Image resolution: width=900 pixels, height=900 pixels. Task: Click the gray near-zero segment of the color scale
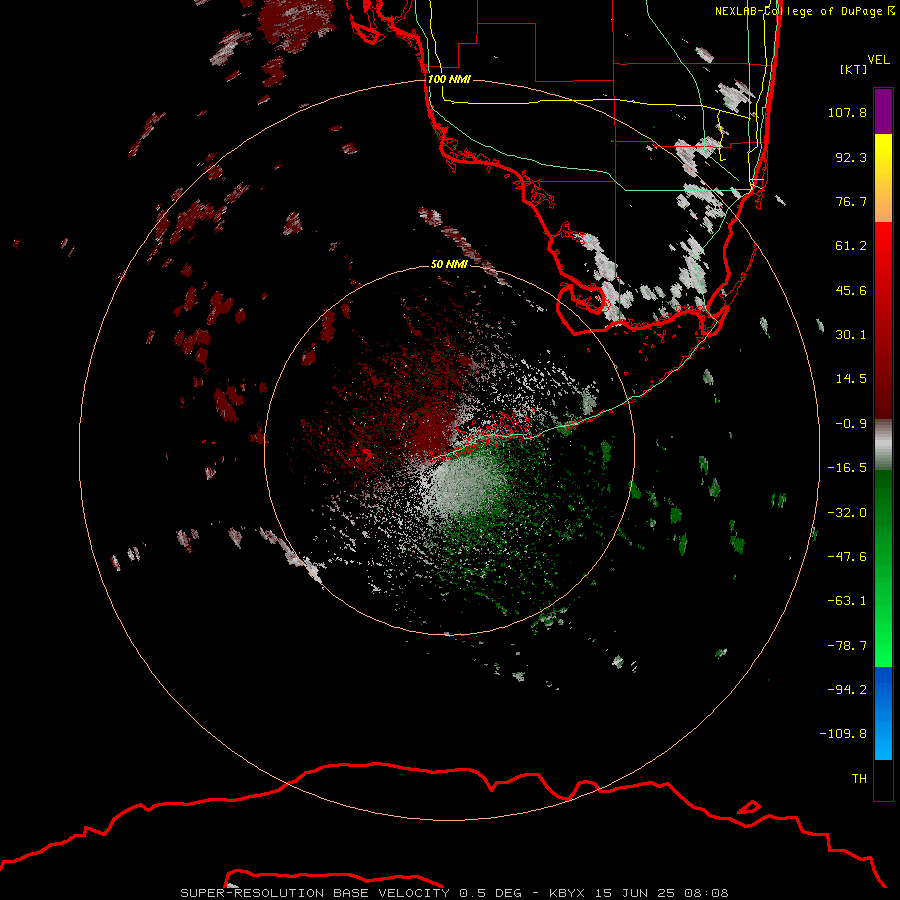click(883, 445)
